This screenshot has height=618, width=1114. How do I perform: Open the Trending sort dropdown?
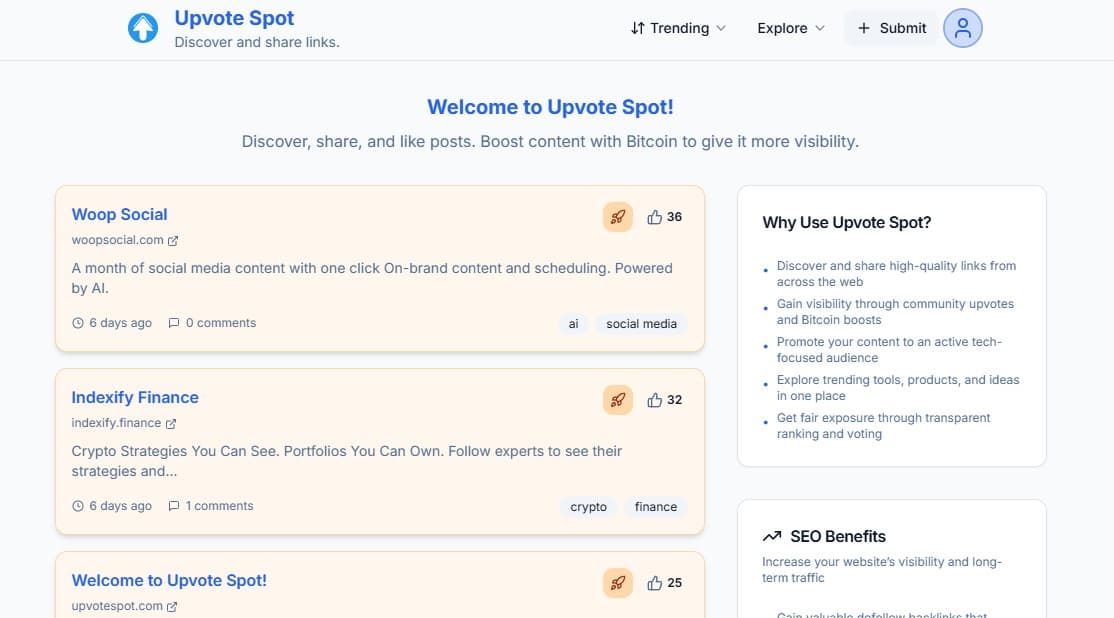pyautogui.click(x=677, y=28)
